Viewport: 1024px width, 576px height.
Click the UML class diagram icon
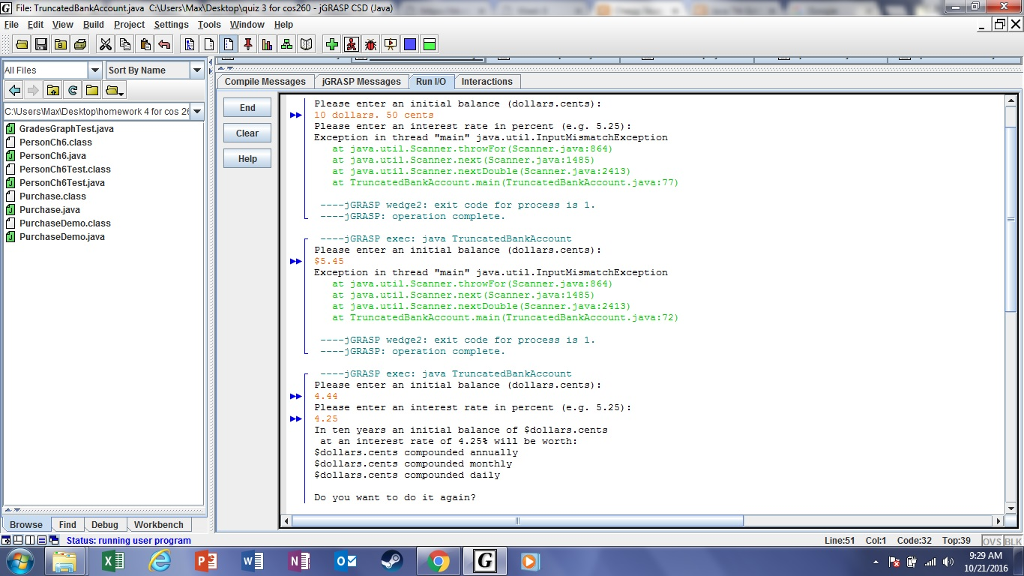(287, 44)
